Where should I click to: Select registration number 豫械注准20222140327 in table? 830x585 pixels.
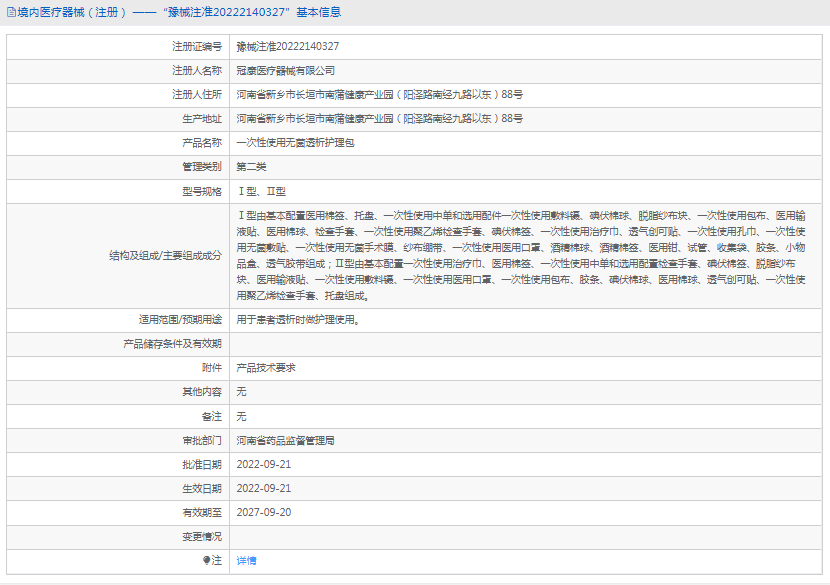click(x=287, y=47)
